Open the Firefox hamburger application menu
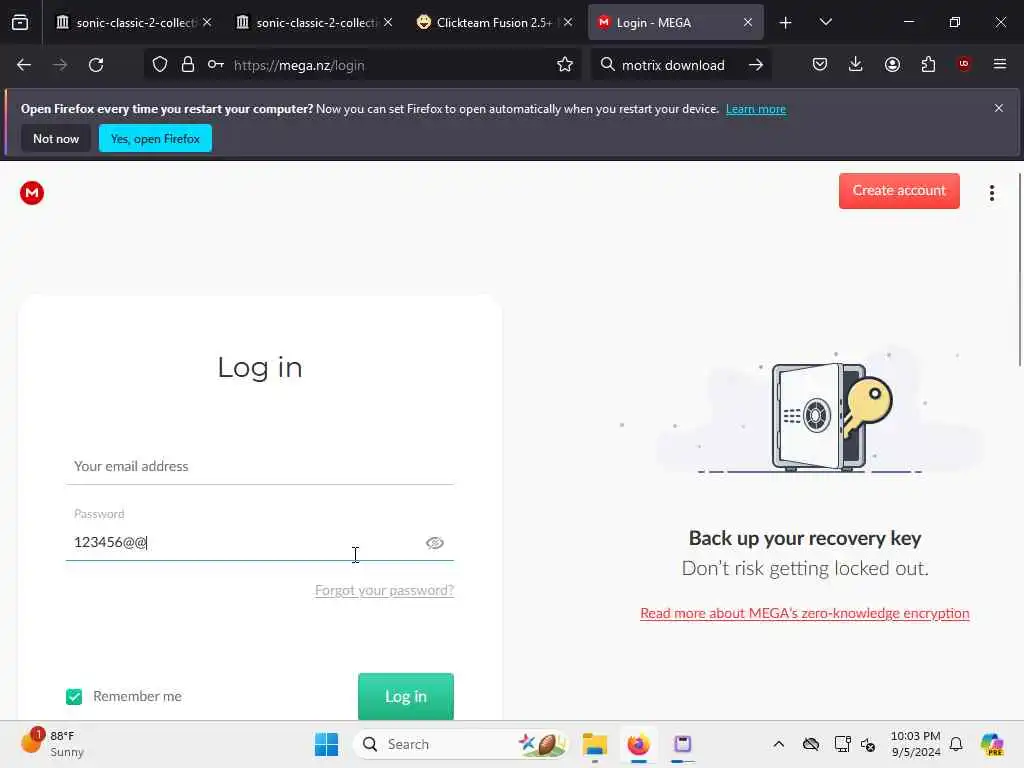Viewport: 1024px width, 768px height. point(1000,64)
